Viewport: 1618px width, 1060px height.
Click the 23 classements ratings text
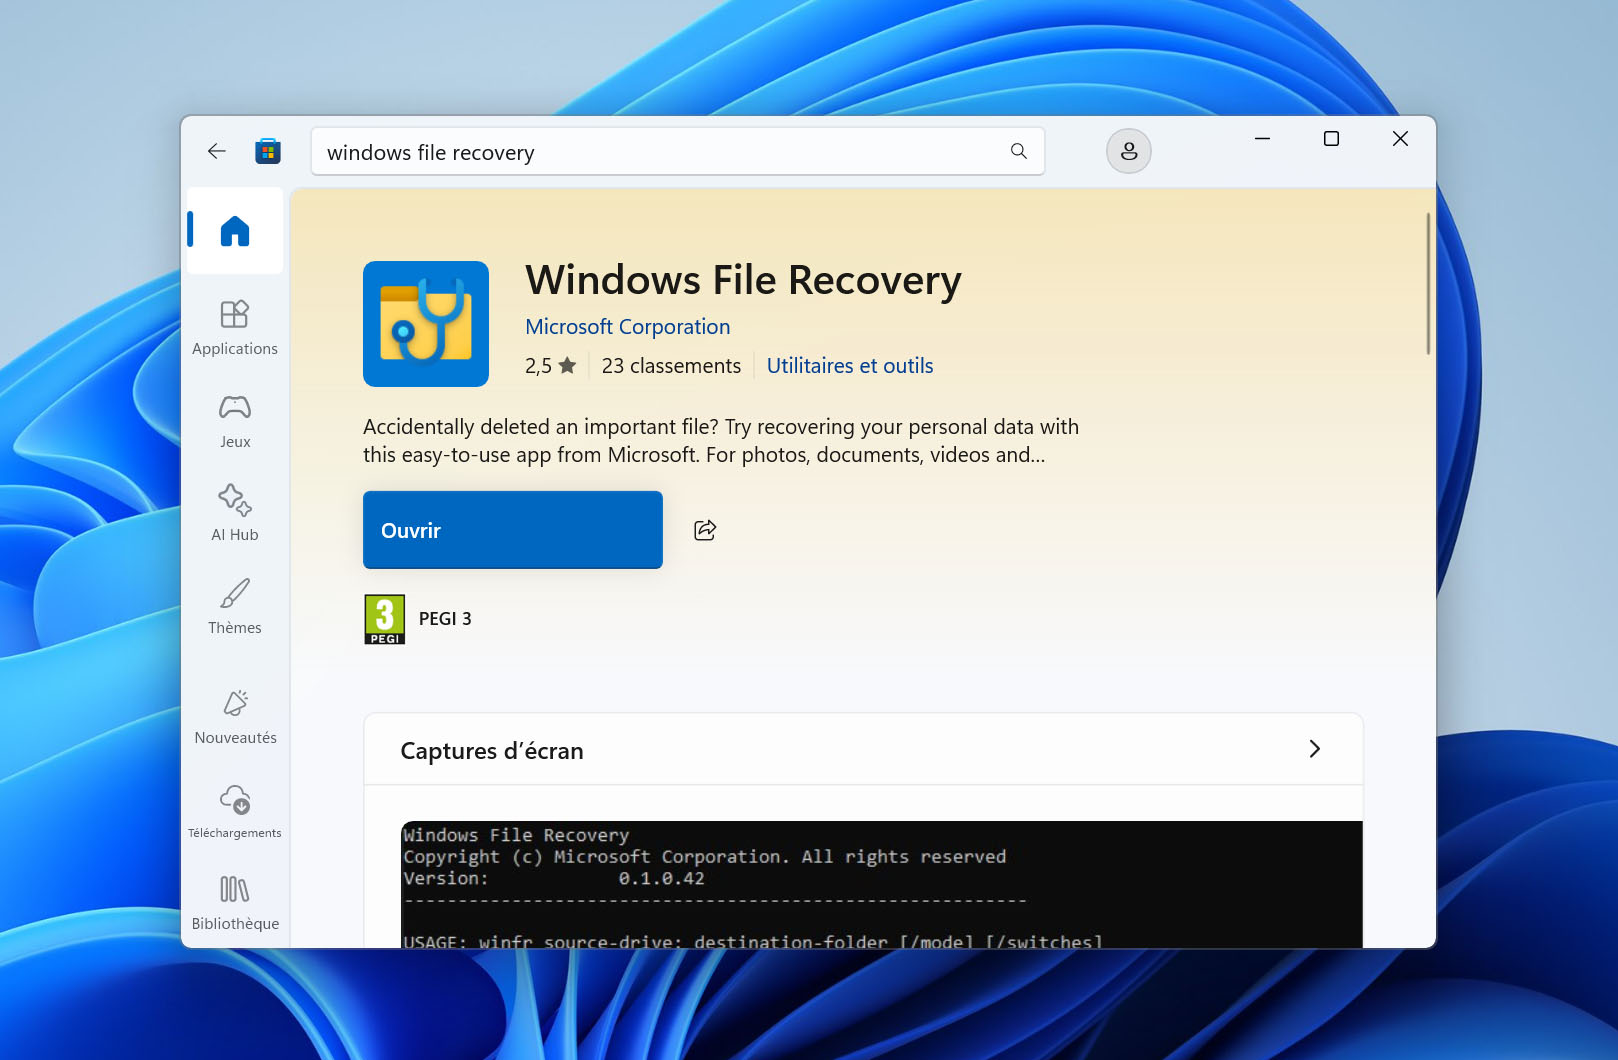click(x=672, y=366)
